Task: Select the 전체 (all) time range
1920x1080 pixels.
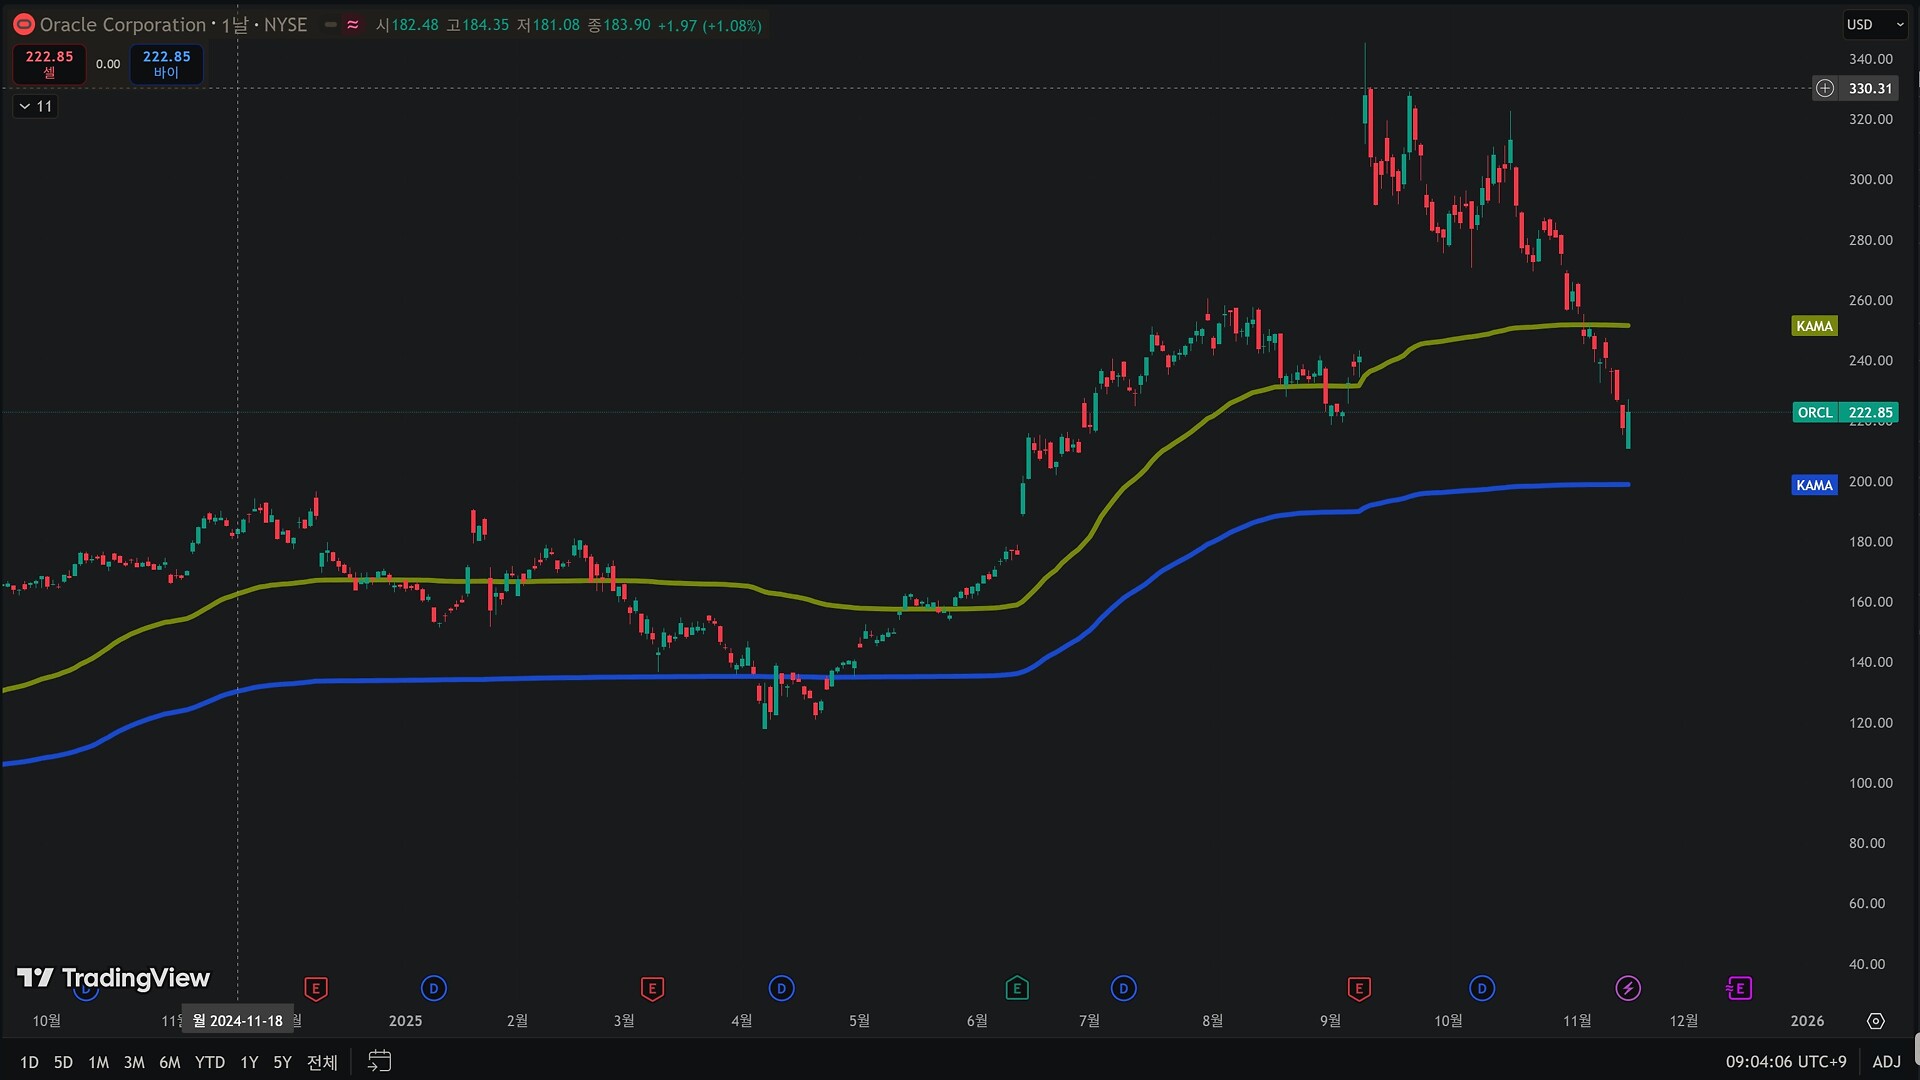Action: 322,1062
